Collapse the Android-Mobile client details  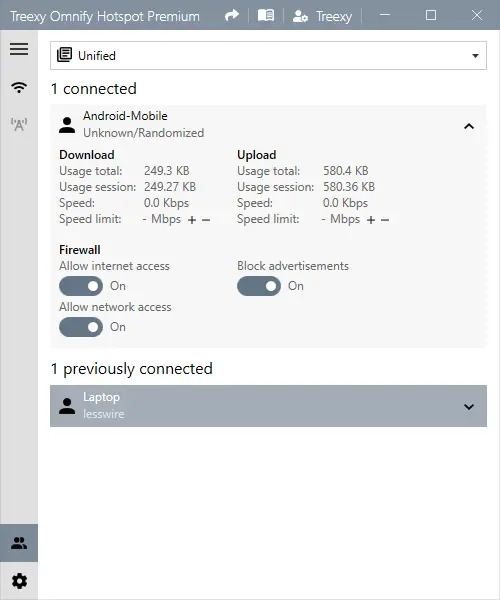469,126
